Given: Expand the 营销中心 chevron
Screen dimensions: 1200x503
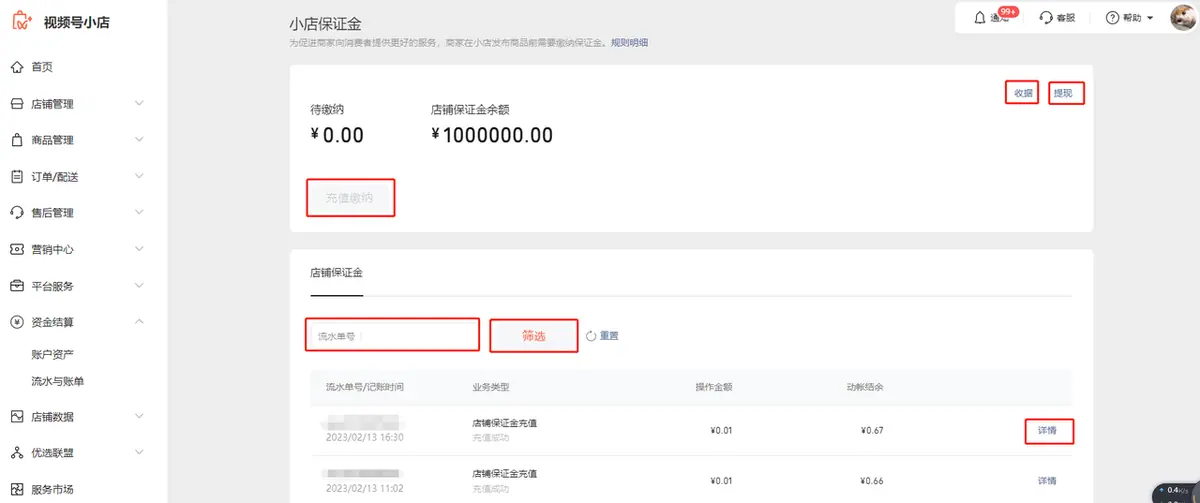Looking at the screenshot, I should point(139,249).
